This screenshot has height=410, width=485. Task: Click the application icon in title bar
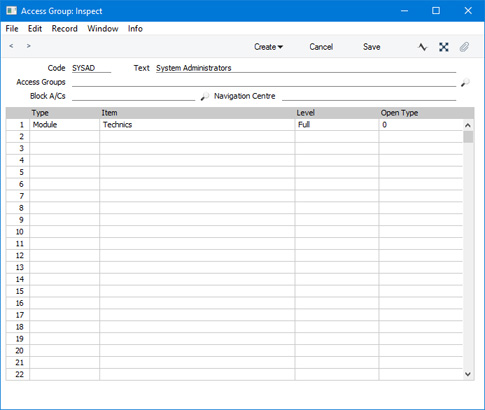(x=11, y=11)
